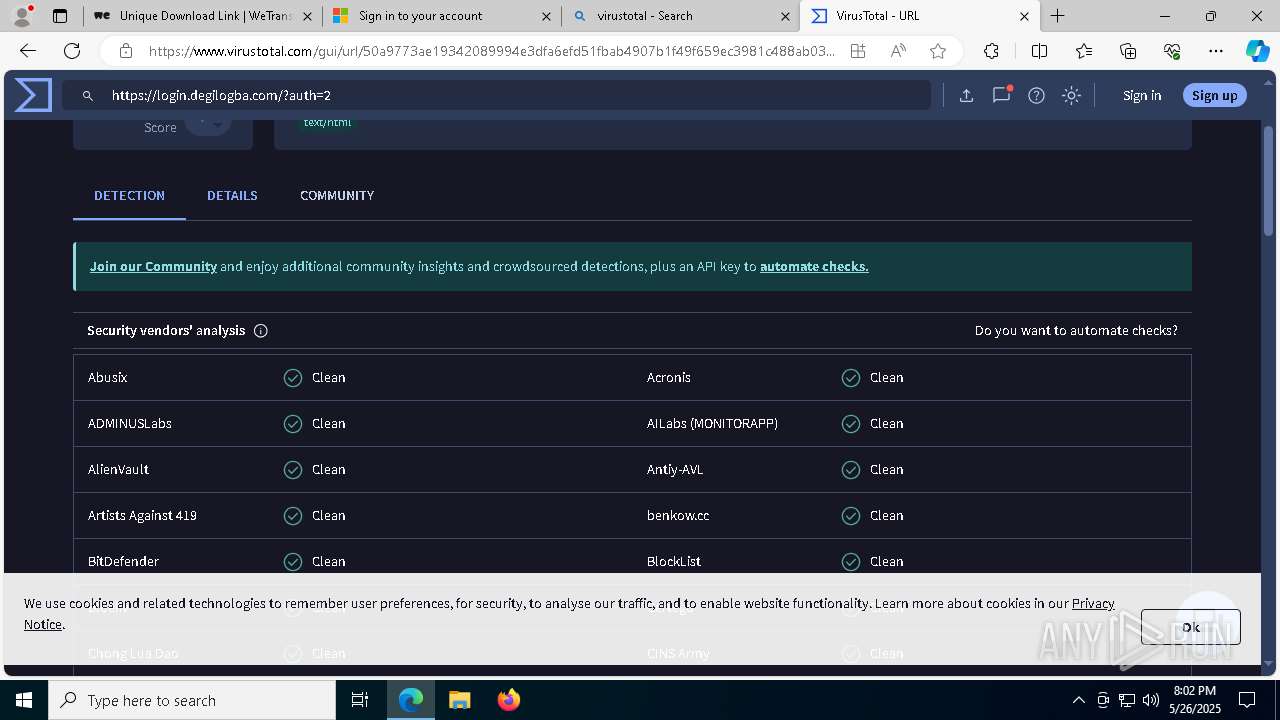View site information lock icon
Image resolution: width=1280 pixels, height=720 pixels.
coord(126,51)
